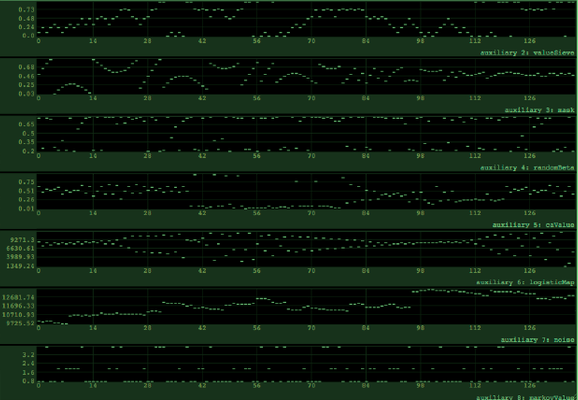Click the 'auxiliary 4: randomBeta' title

click(527, 168)
